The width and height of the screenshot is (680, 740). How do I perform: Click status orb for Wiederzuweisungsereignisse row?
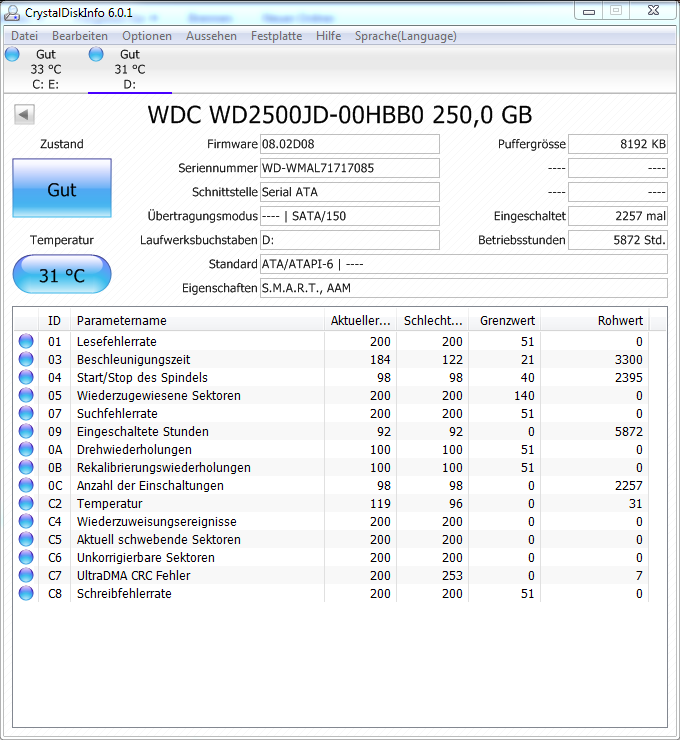26,521
